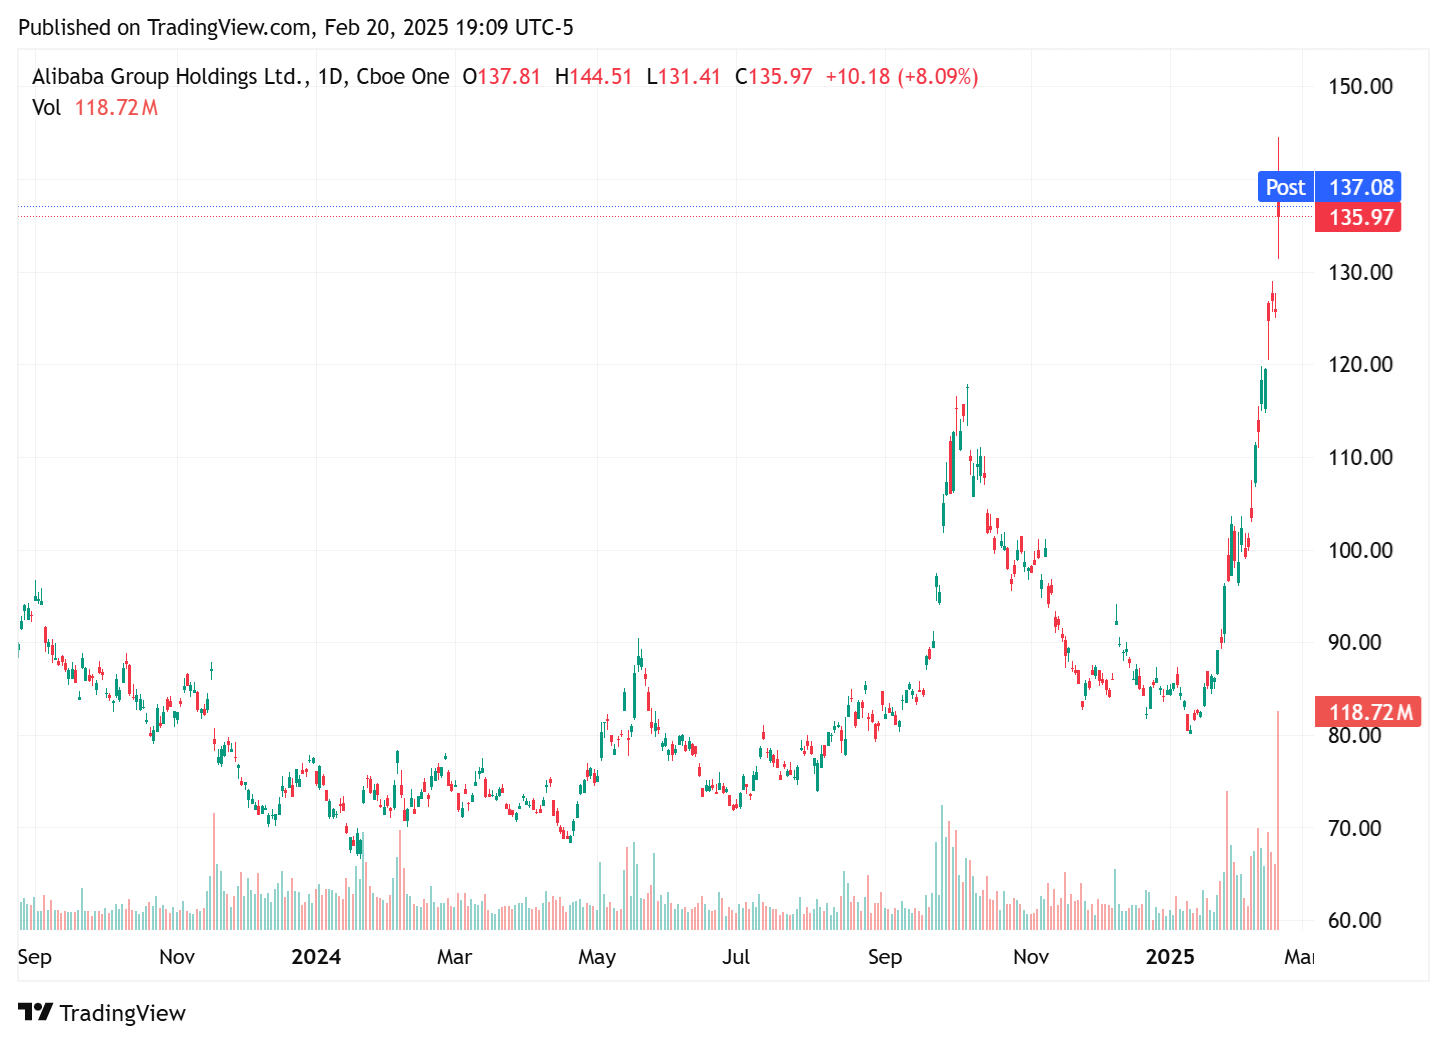Click the open value O137.81 in legend
Image resolution: width=1447 pixels, height=1044 pixels.
(x=501, y=76)
